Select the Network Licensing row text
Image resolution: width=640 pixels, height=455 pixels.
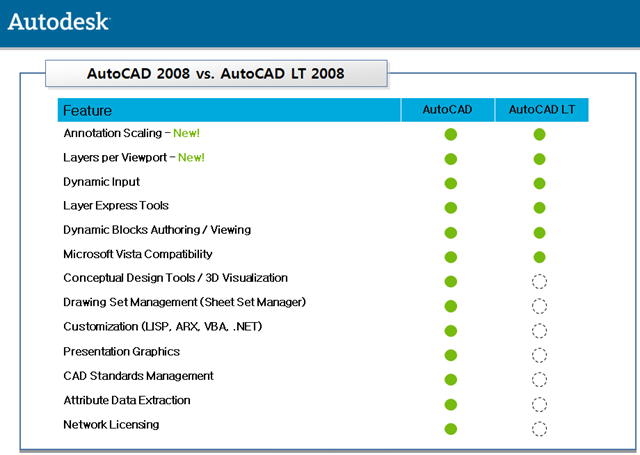pyautogui.click(x=111, y=425)
